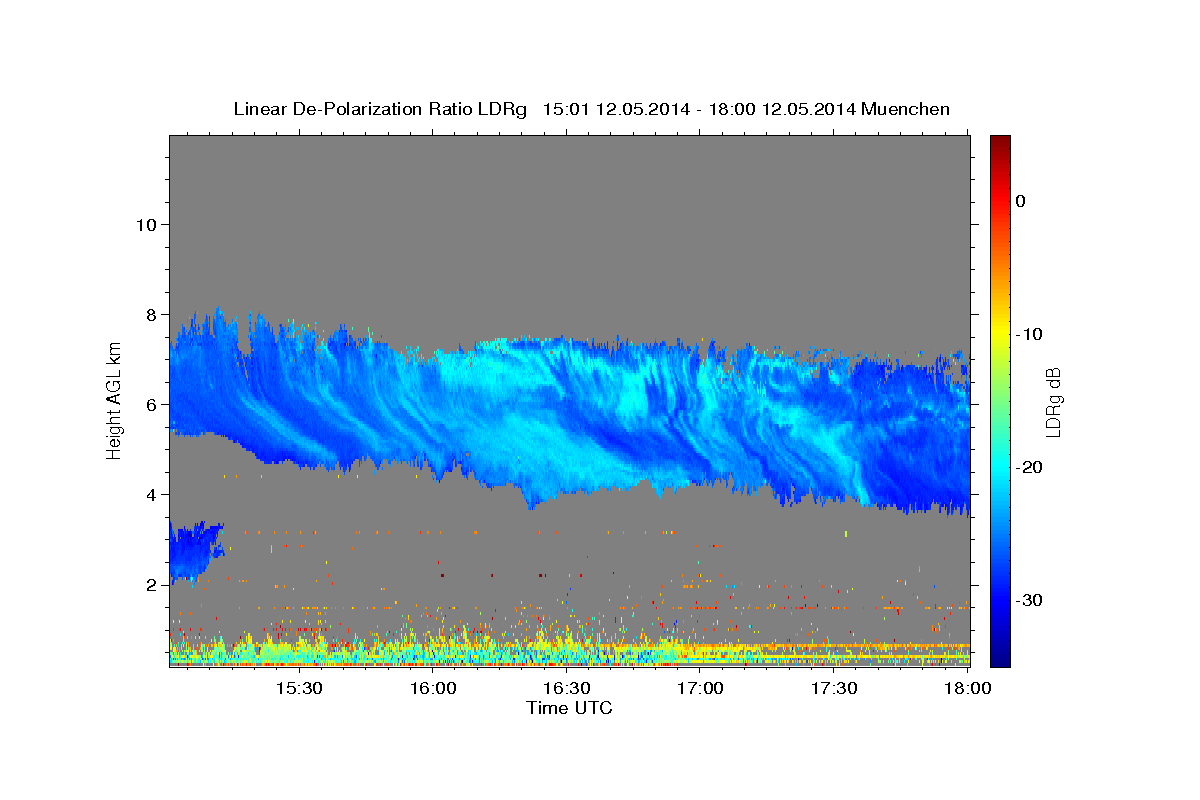1200x800 pixels.
Task: Click the colorbar value -10
Action: (1028, 334)
